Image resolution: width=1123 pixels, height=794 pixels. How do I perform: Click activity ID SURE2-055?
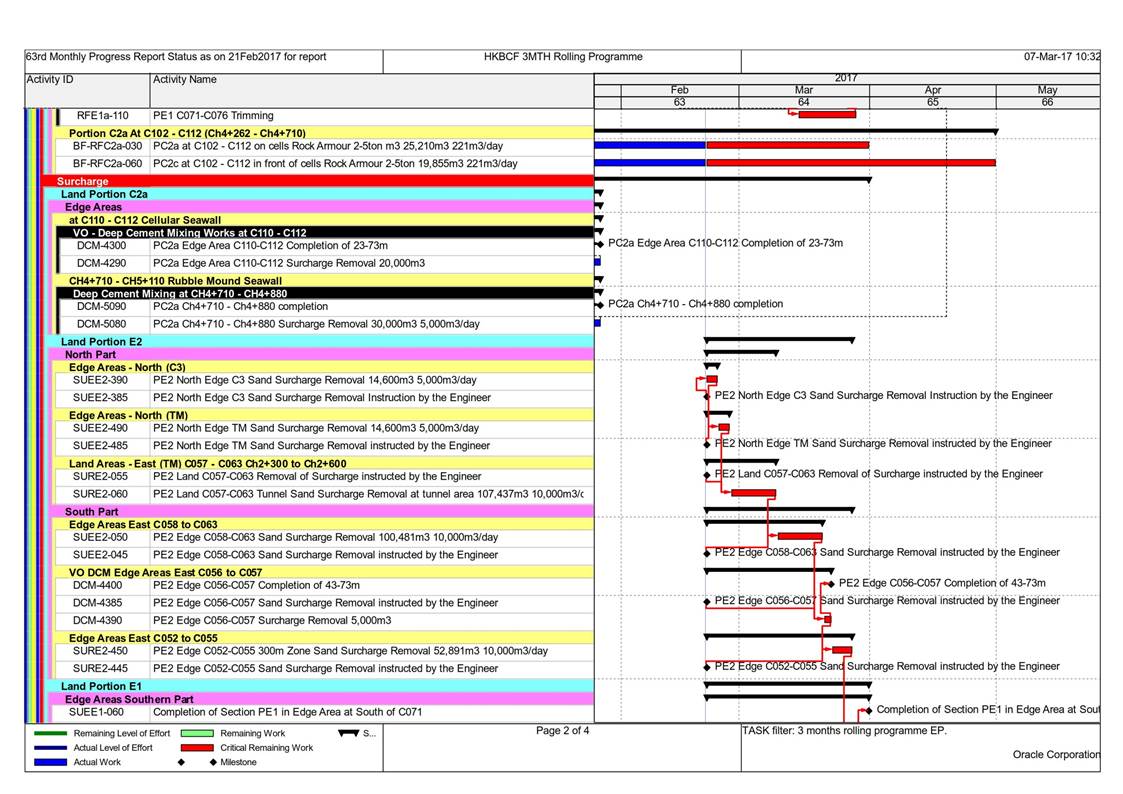(100, 476)
